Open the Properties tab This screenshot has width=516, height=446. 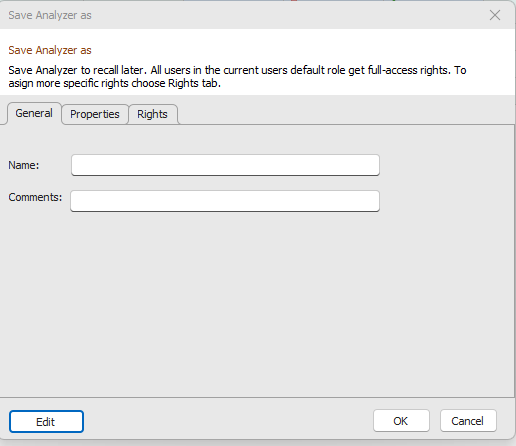tap(95, 114)
